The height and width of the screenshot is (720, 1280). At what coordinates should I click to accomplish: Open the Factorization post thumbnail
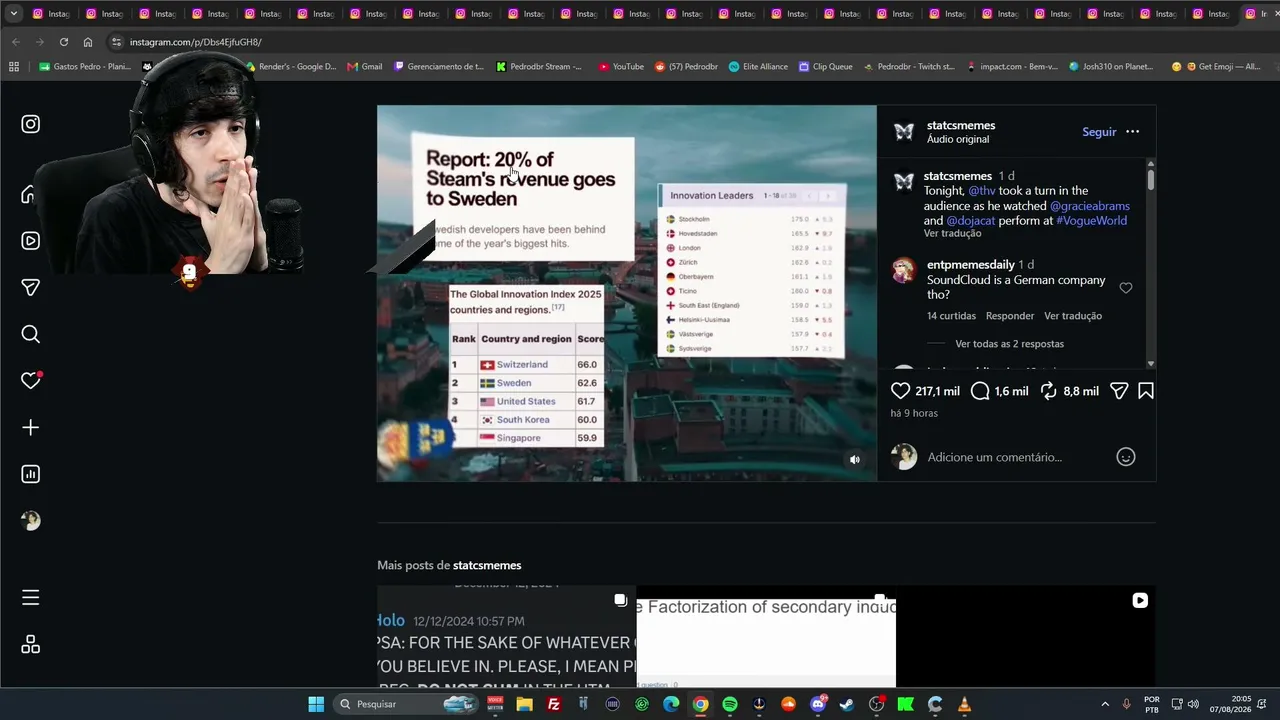[766, 636]
